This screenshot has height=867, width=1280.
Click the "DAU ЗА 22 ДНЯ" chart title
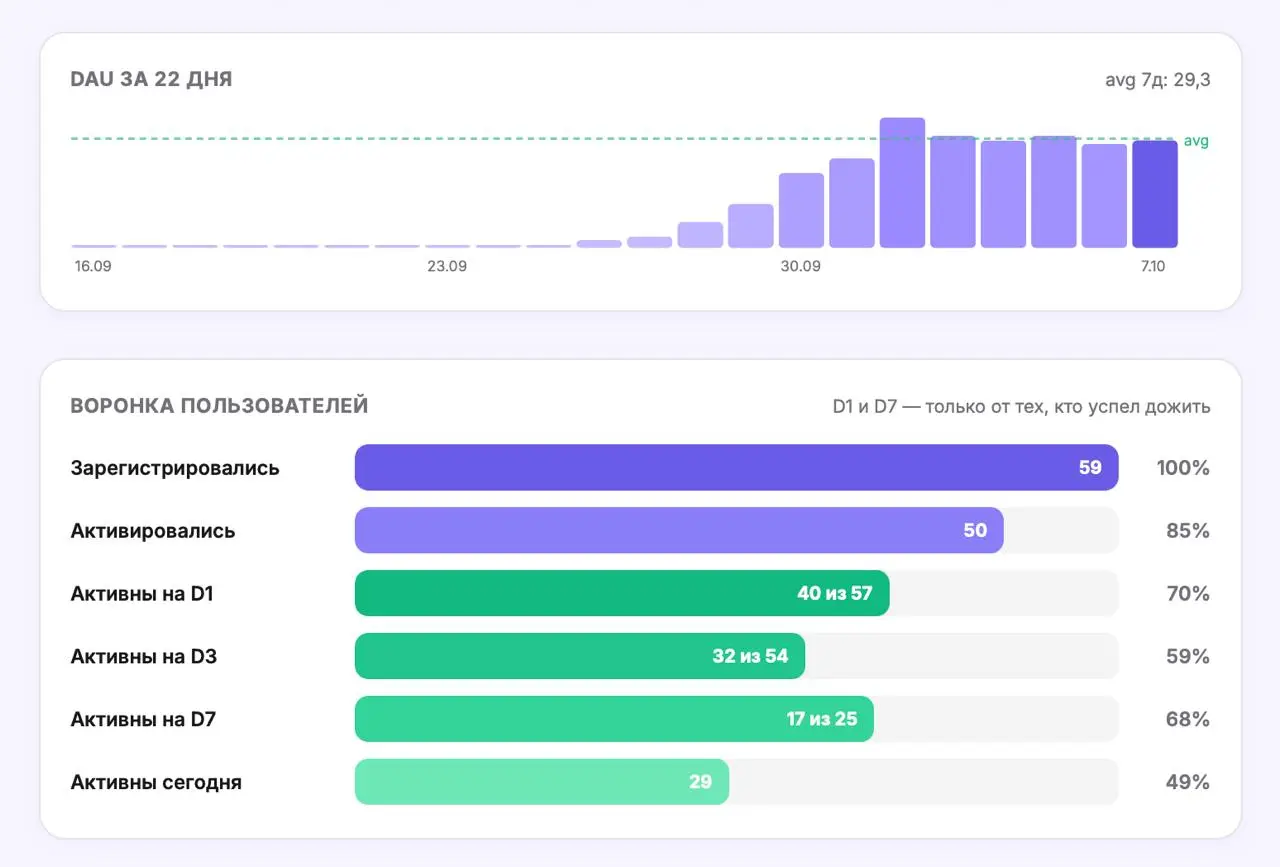click(x=151, y=79)
